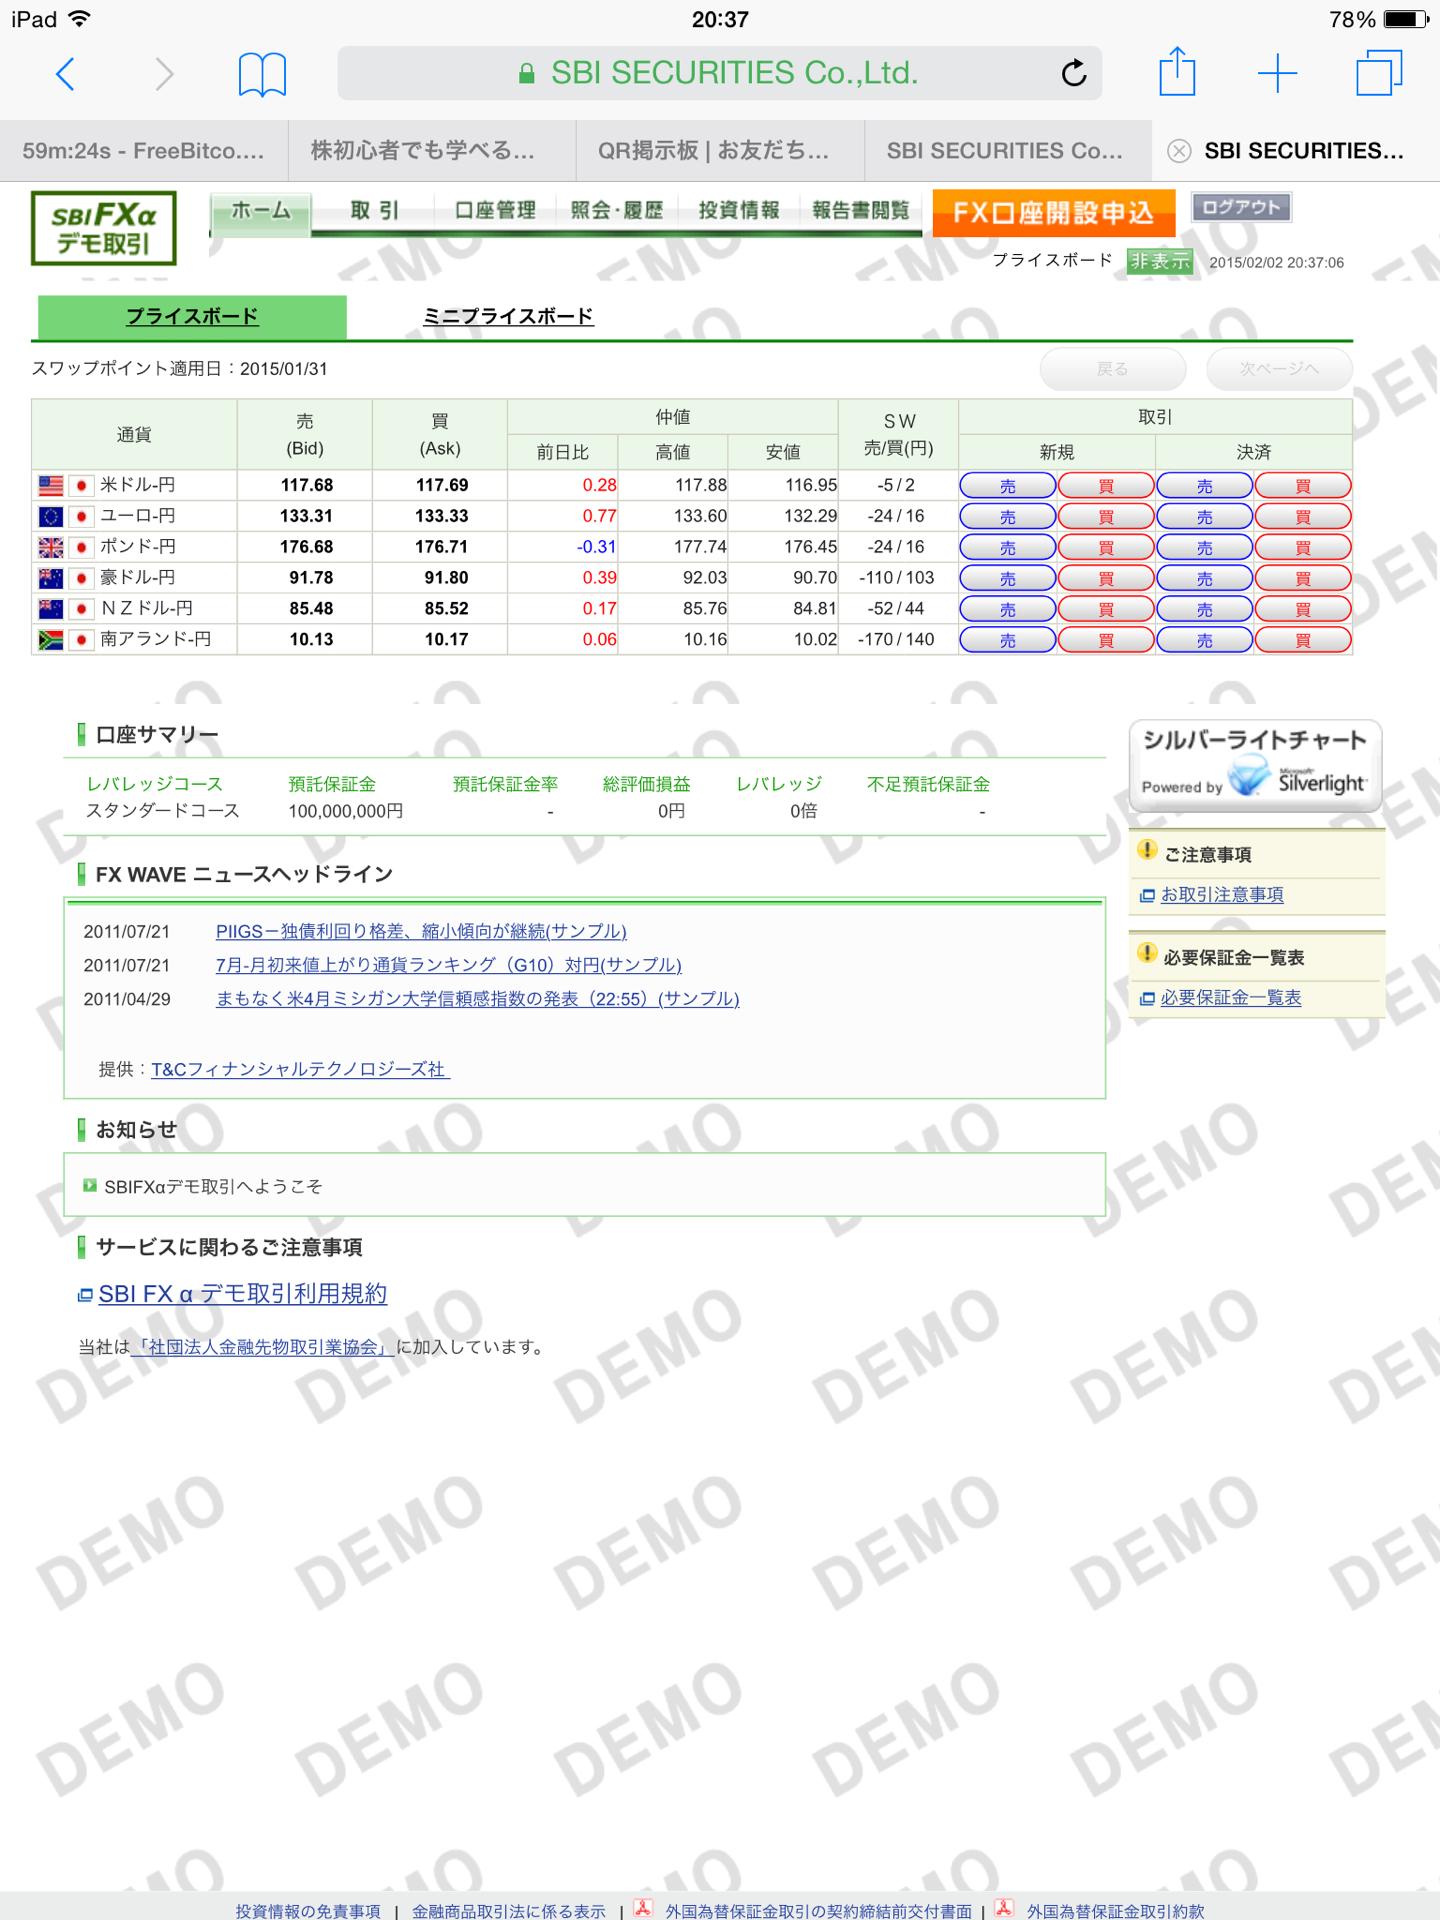Close the active SBI SECURITIES tab
This screenshot has width=1440, height=1920.
(x=1180, y=151)
